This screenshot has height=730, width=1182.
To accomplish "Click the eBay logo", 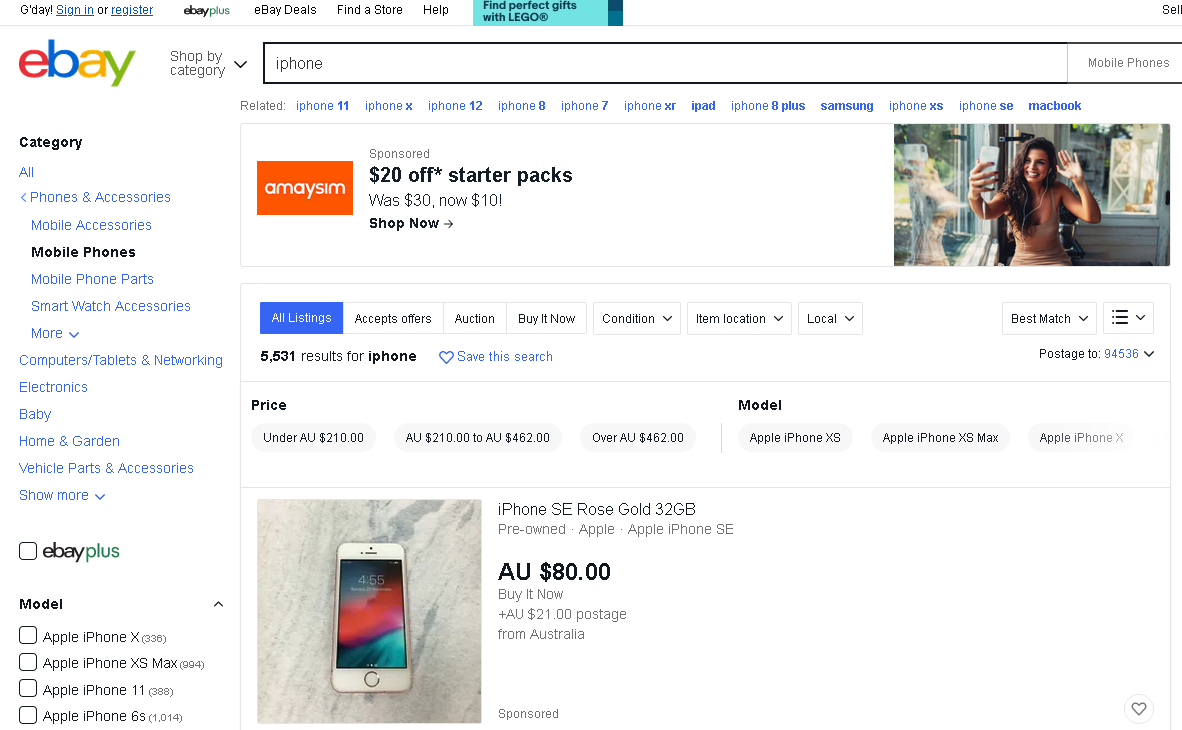I will (x=77, y=63).
